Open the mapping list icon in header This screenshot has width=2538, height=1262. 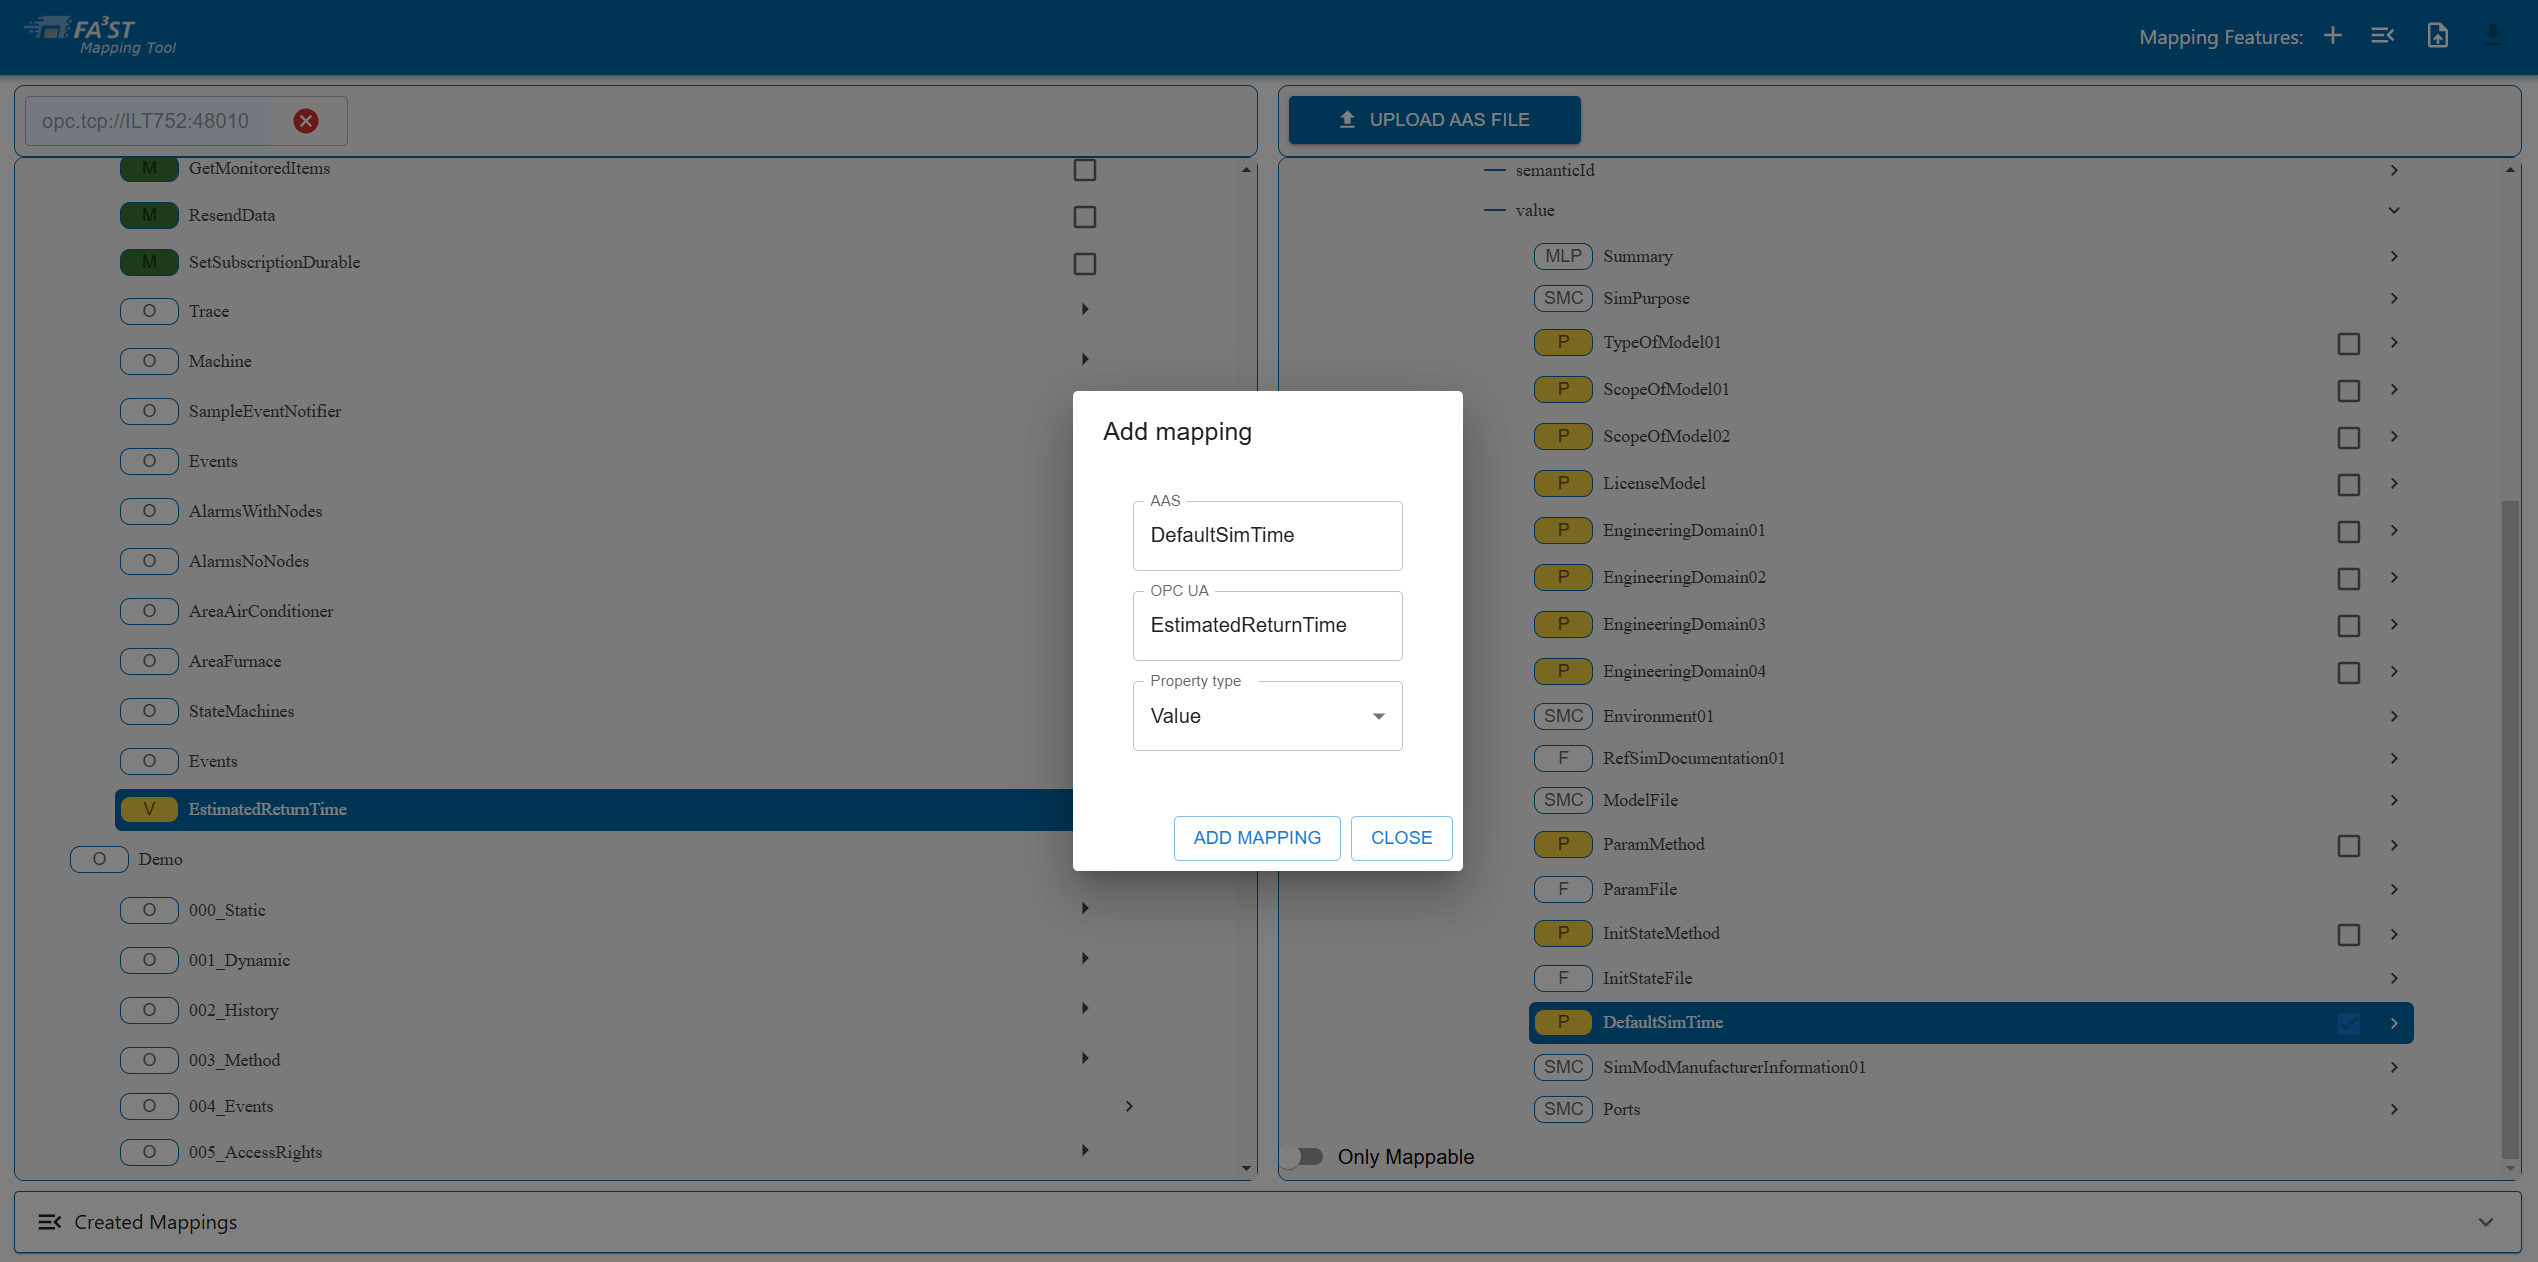click(x=2382, y=36)
